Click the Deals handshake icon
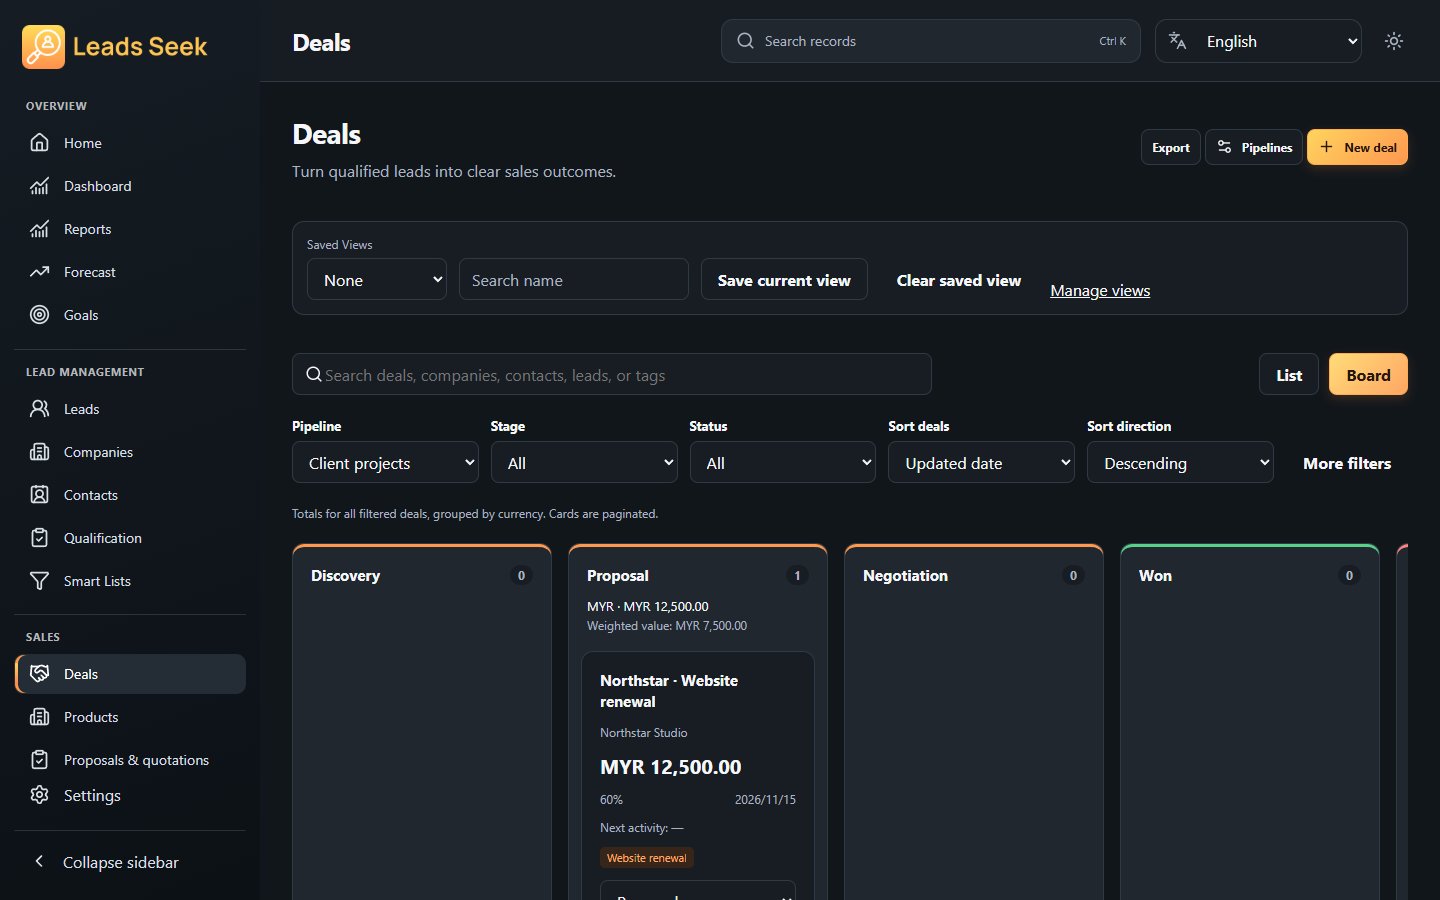The height and width of the screenshot is (900, 1440). (39, 674)
